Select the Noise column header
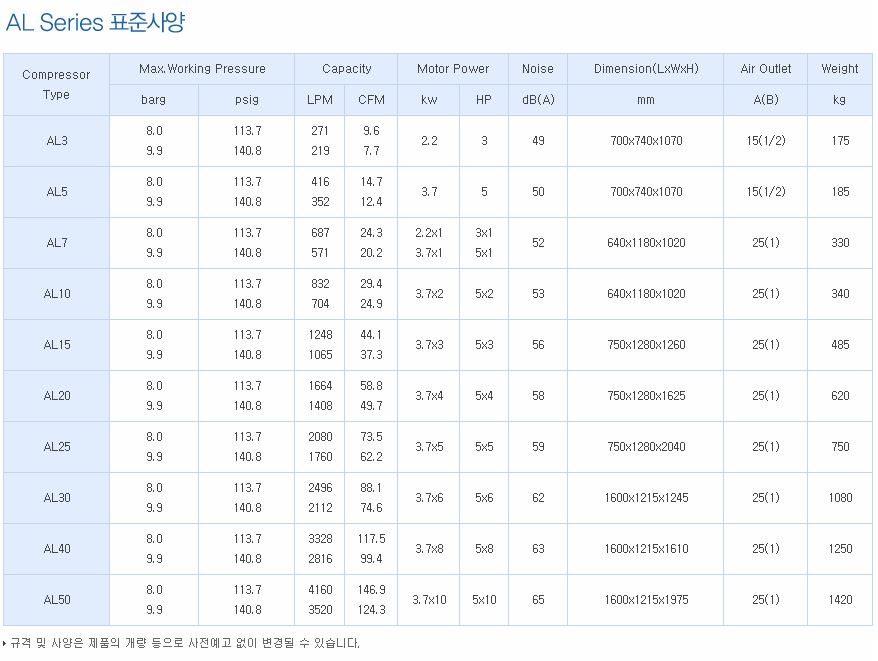 coord(538,69)
